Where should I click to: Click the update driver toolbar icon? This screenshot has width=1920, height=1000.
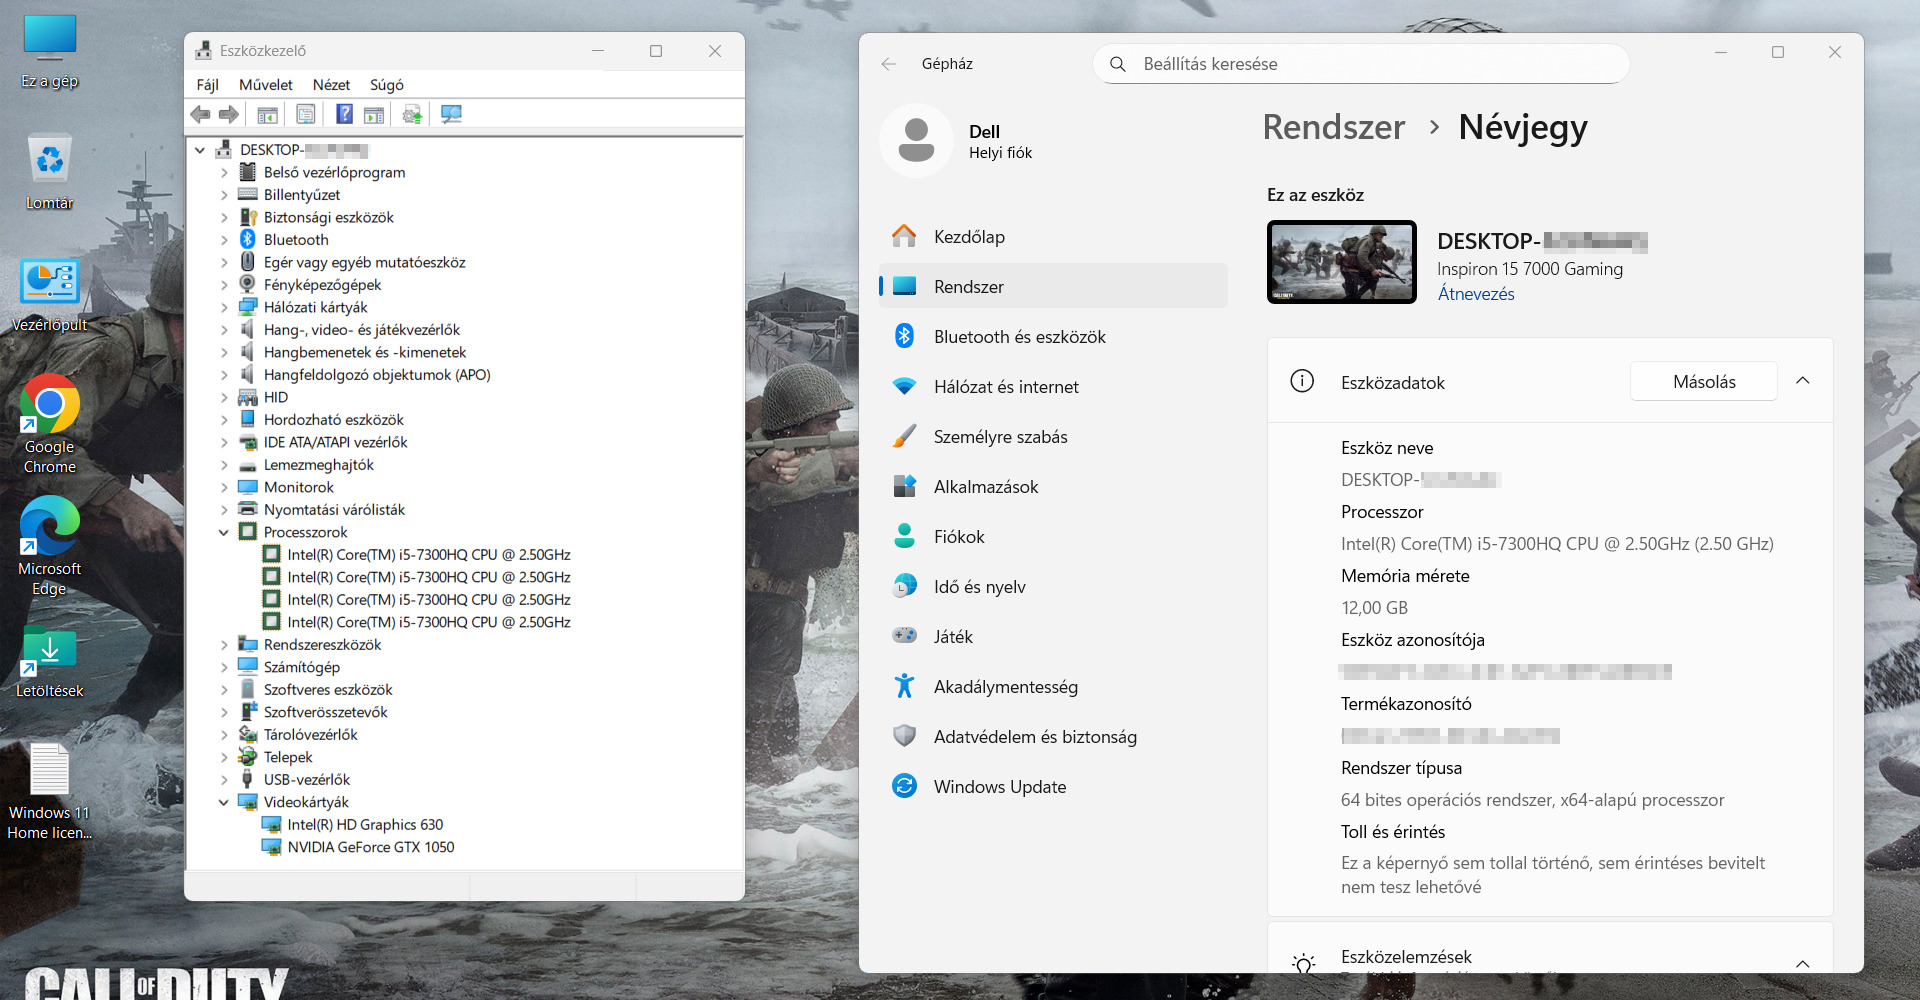pyautogui.click(x=412, y=114)
